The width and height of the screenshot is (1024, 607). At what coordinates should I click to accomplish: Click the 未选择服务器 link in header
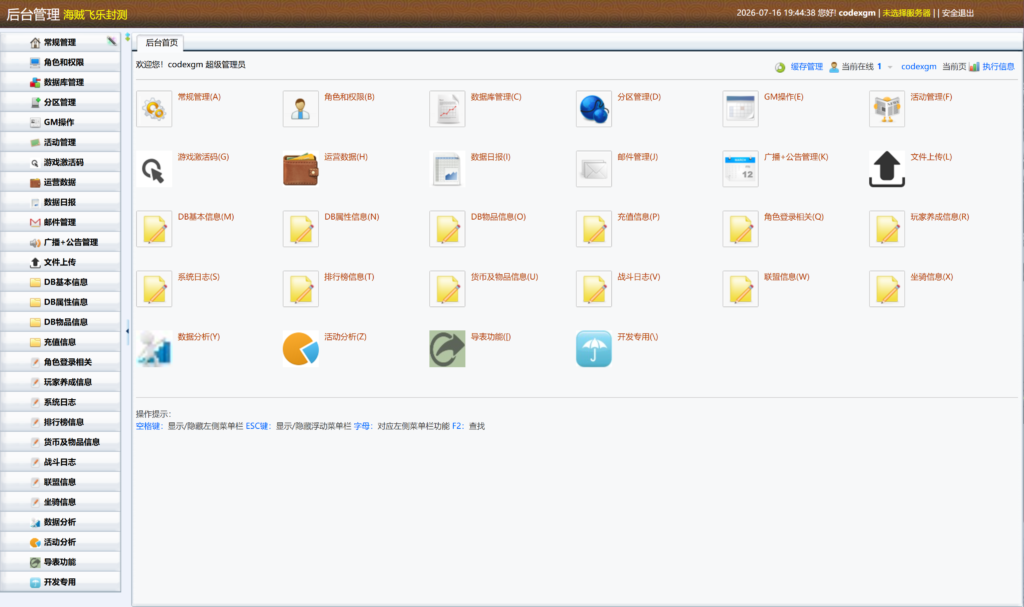pos(906,13)
